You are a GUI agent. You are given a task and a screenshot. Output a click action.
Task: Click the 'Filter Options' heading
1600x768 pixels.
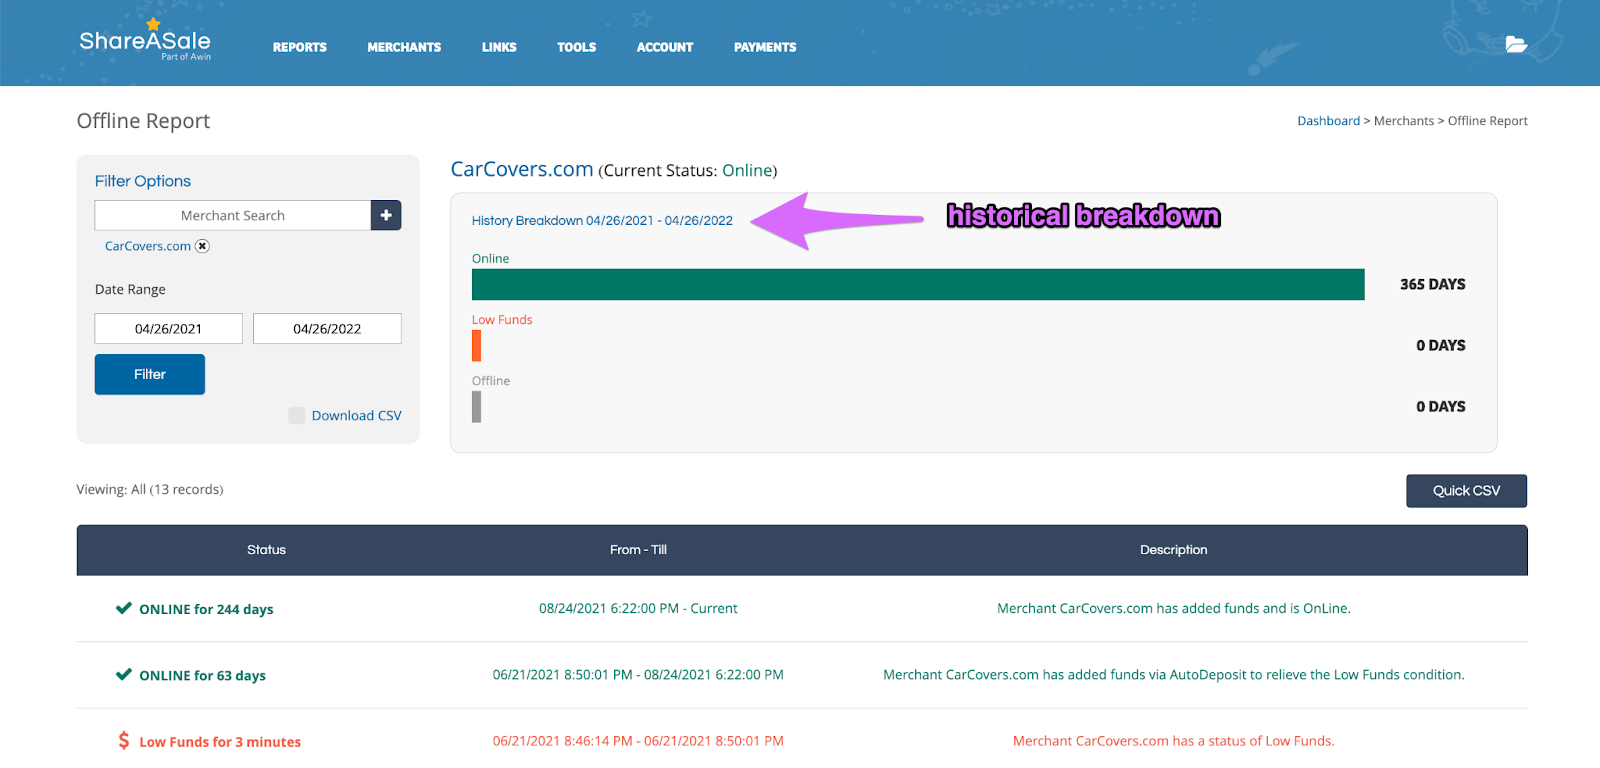[x=143, y=181]
